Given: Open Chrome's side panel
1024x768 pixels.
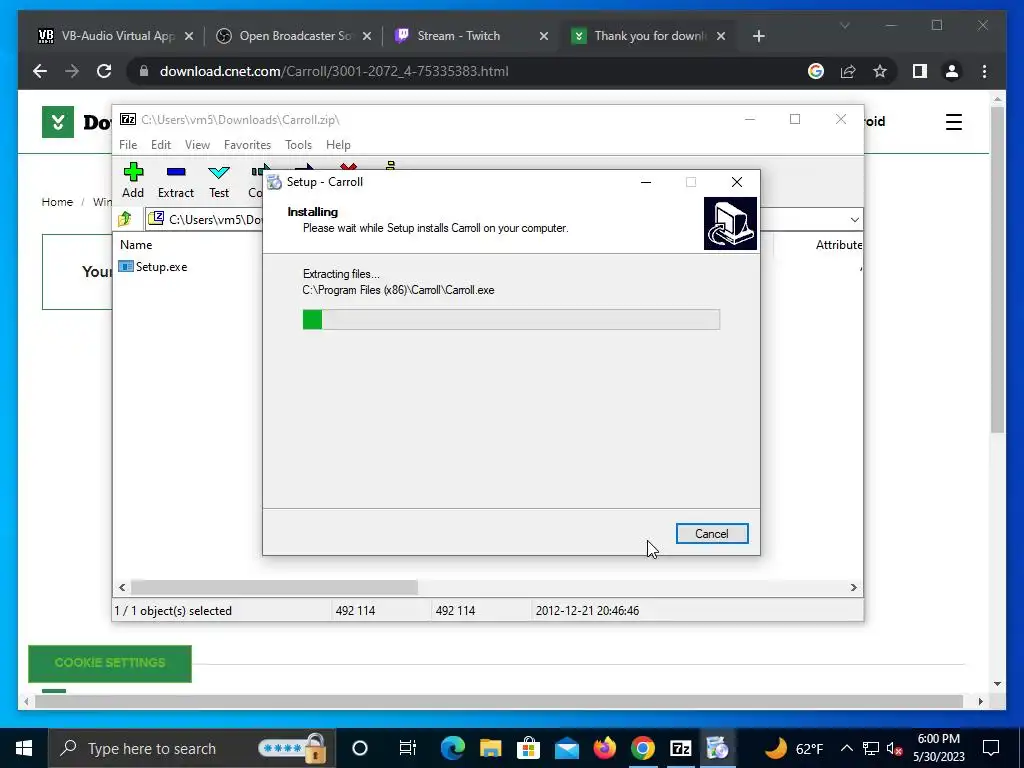Looking at the screenshot, I should point(920,71).
